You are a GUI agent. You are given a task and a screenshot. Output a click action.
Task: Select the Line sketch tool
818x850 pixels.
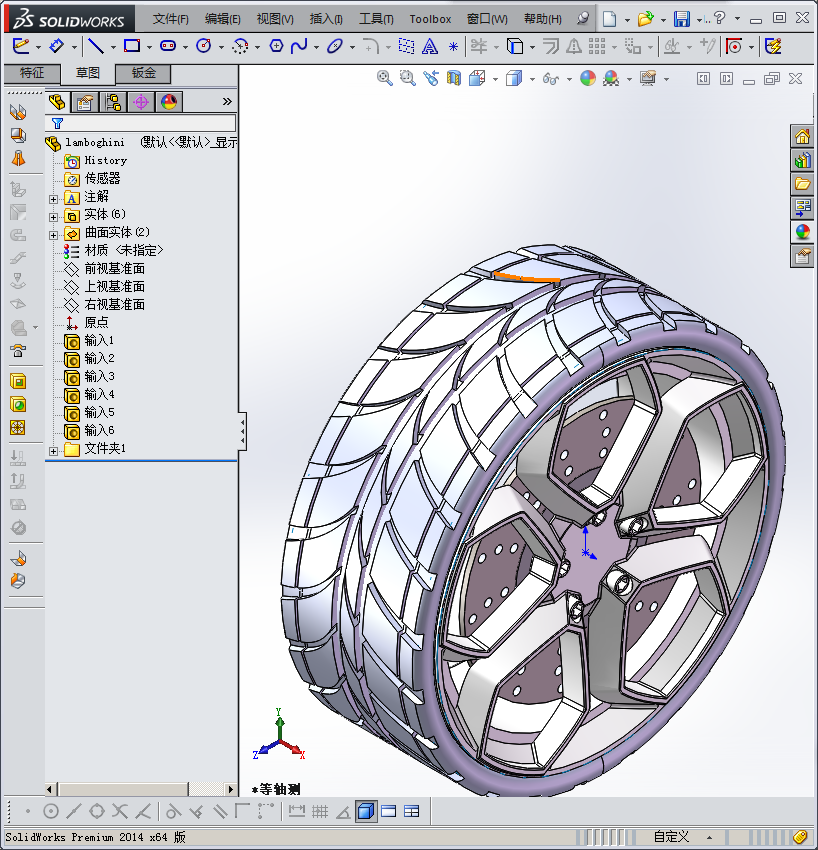pyautogui.click(x=96, y=46)
